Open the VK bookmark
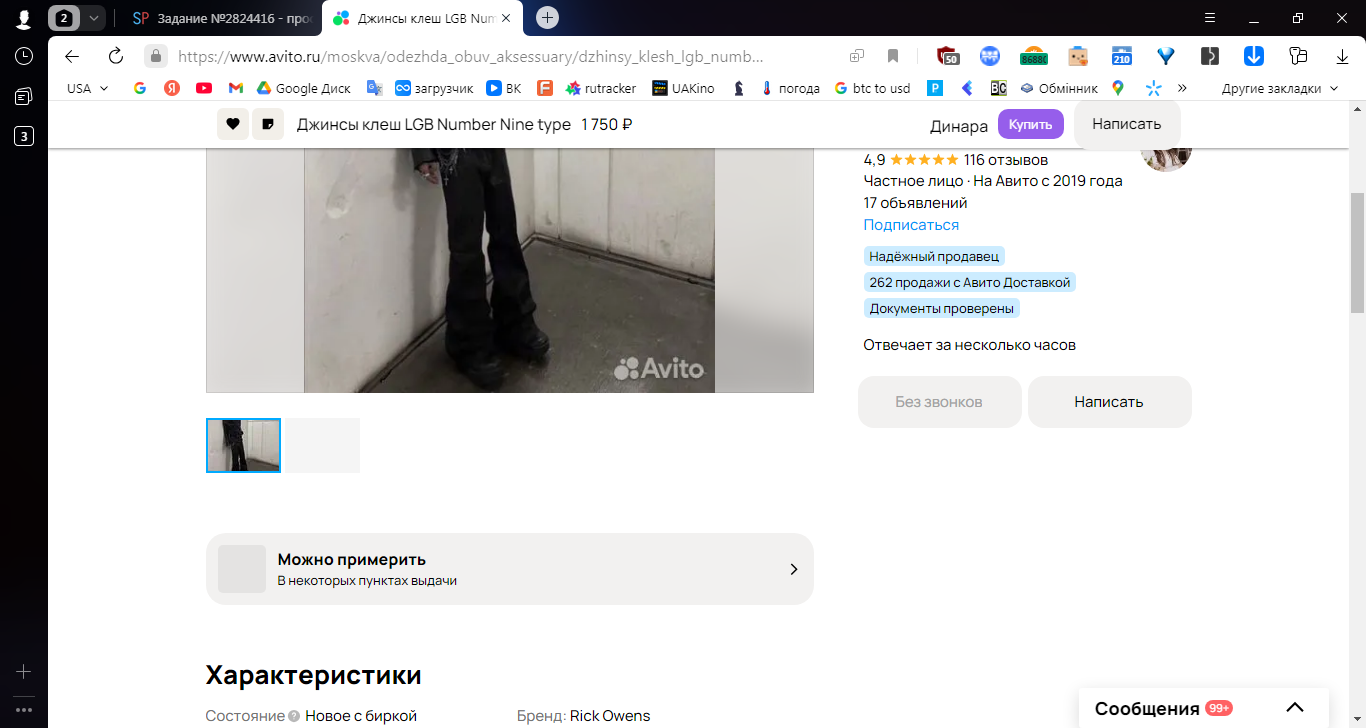The image size is (1366, 728). tap(504, 88)
